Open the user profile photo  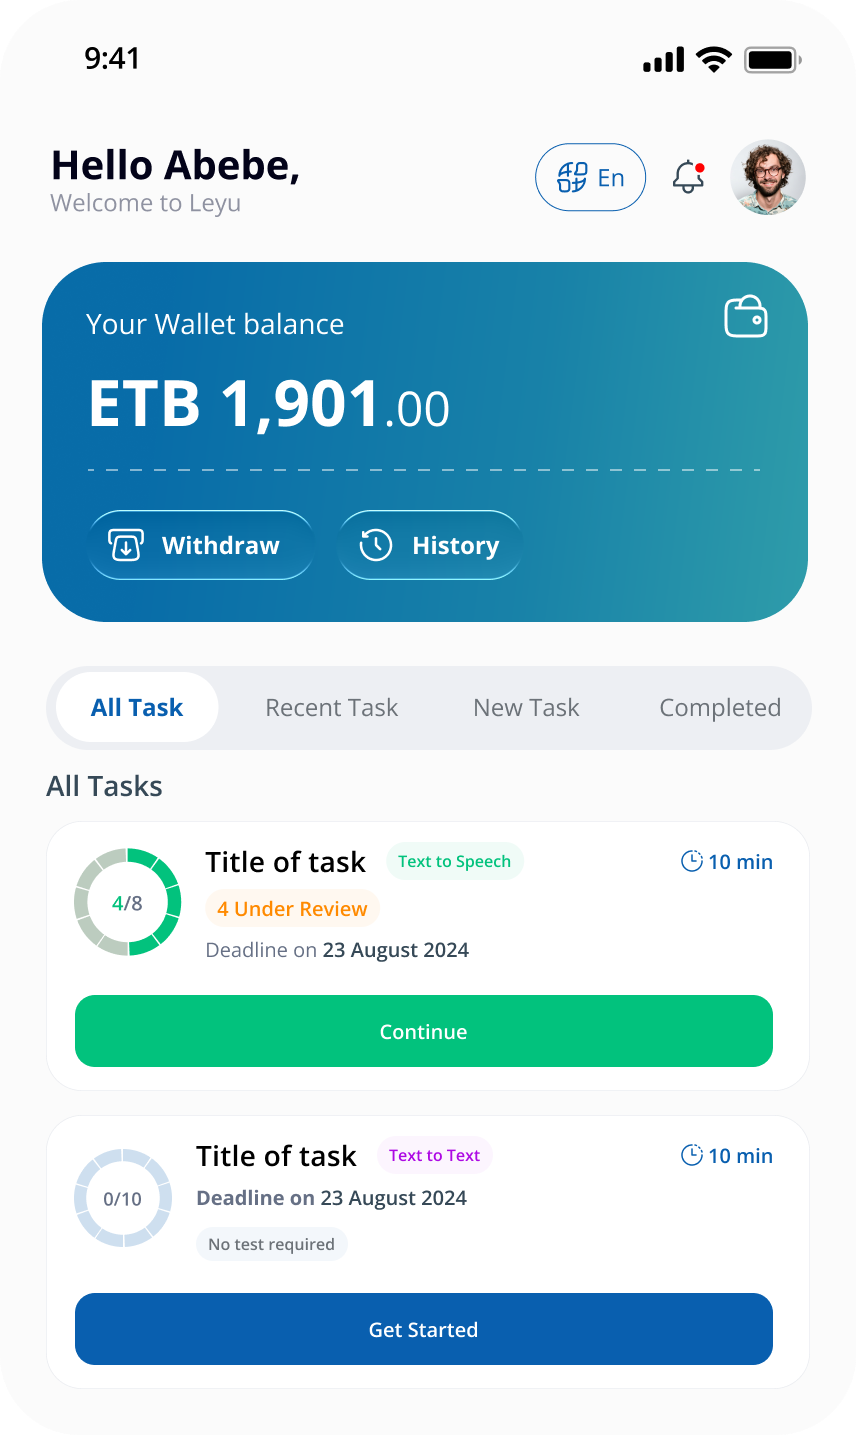coord(768,177)
